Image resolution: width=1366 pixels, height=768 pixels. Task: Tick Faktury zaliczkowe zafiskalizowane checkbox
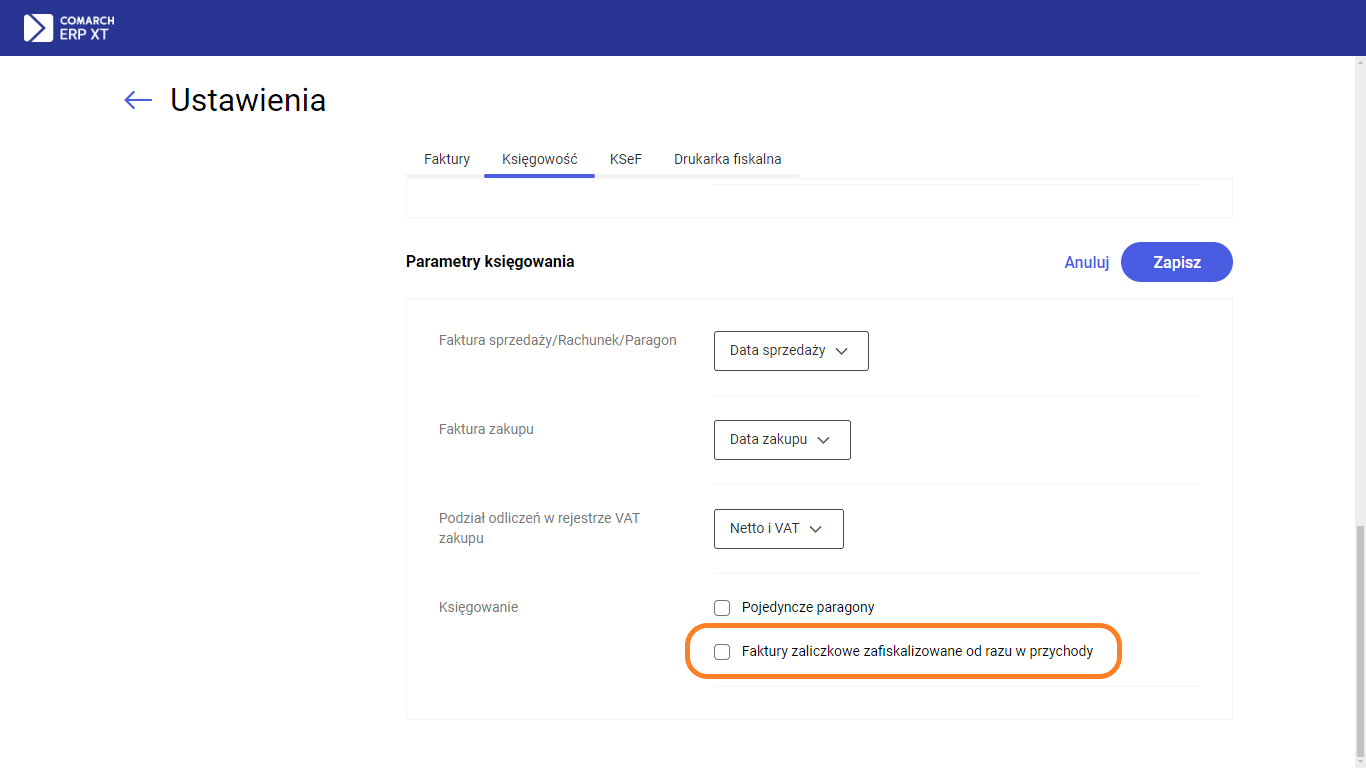(722, 652)
